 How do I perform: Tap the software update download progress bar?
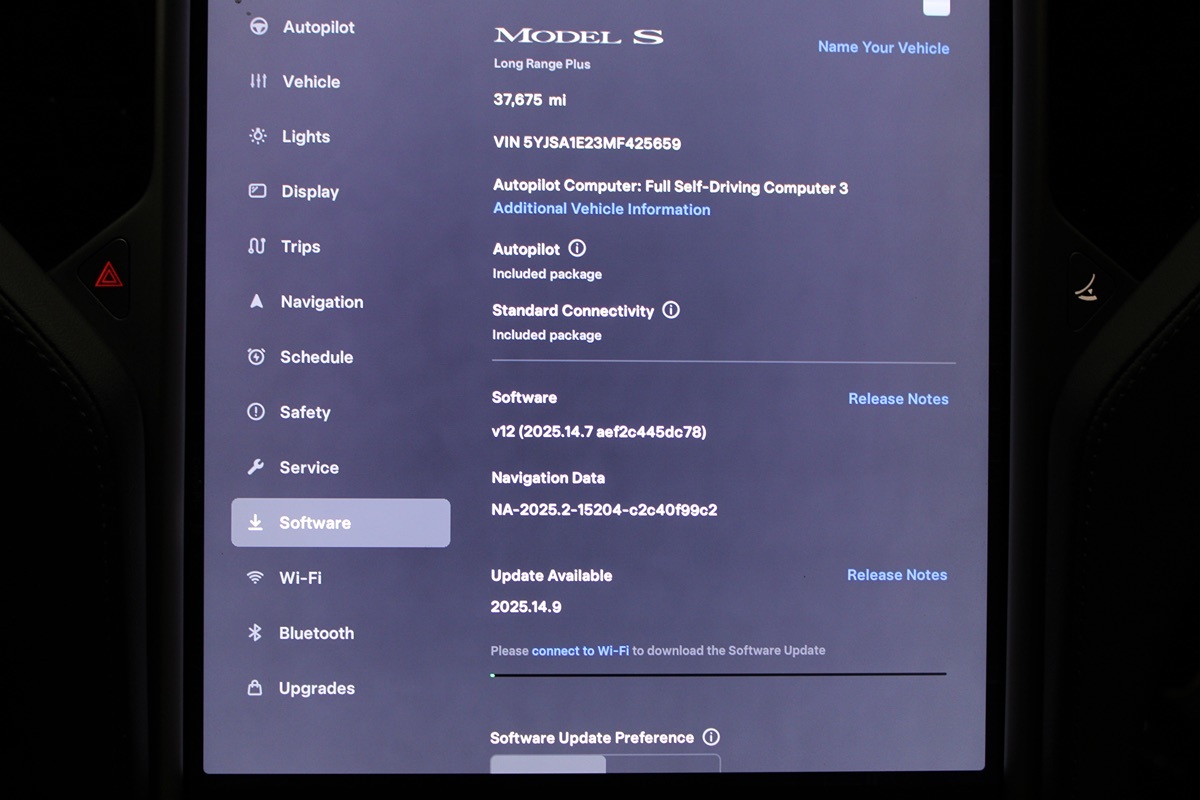[718, 674]
